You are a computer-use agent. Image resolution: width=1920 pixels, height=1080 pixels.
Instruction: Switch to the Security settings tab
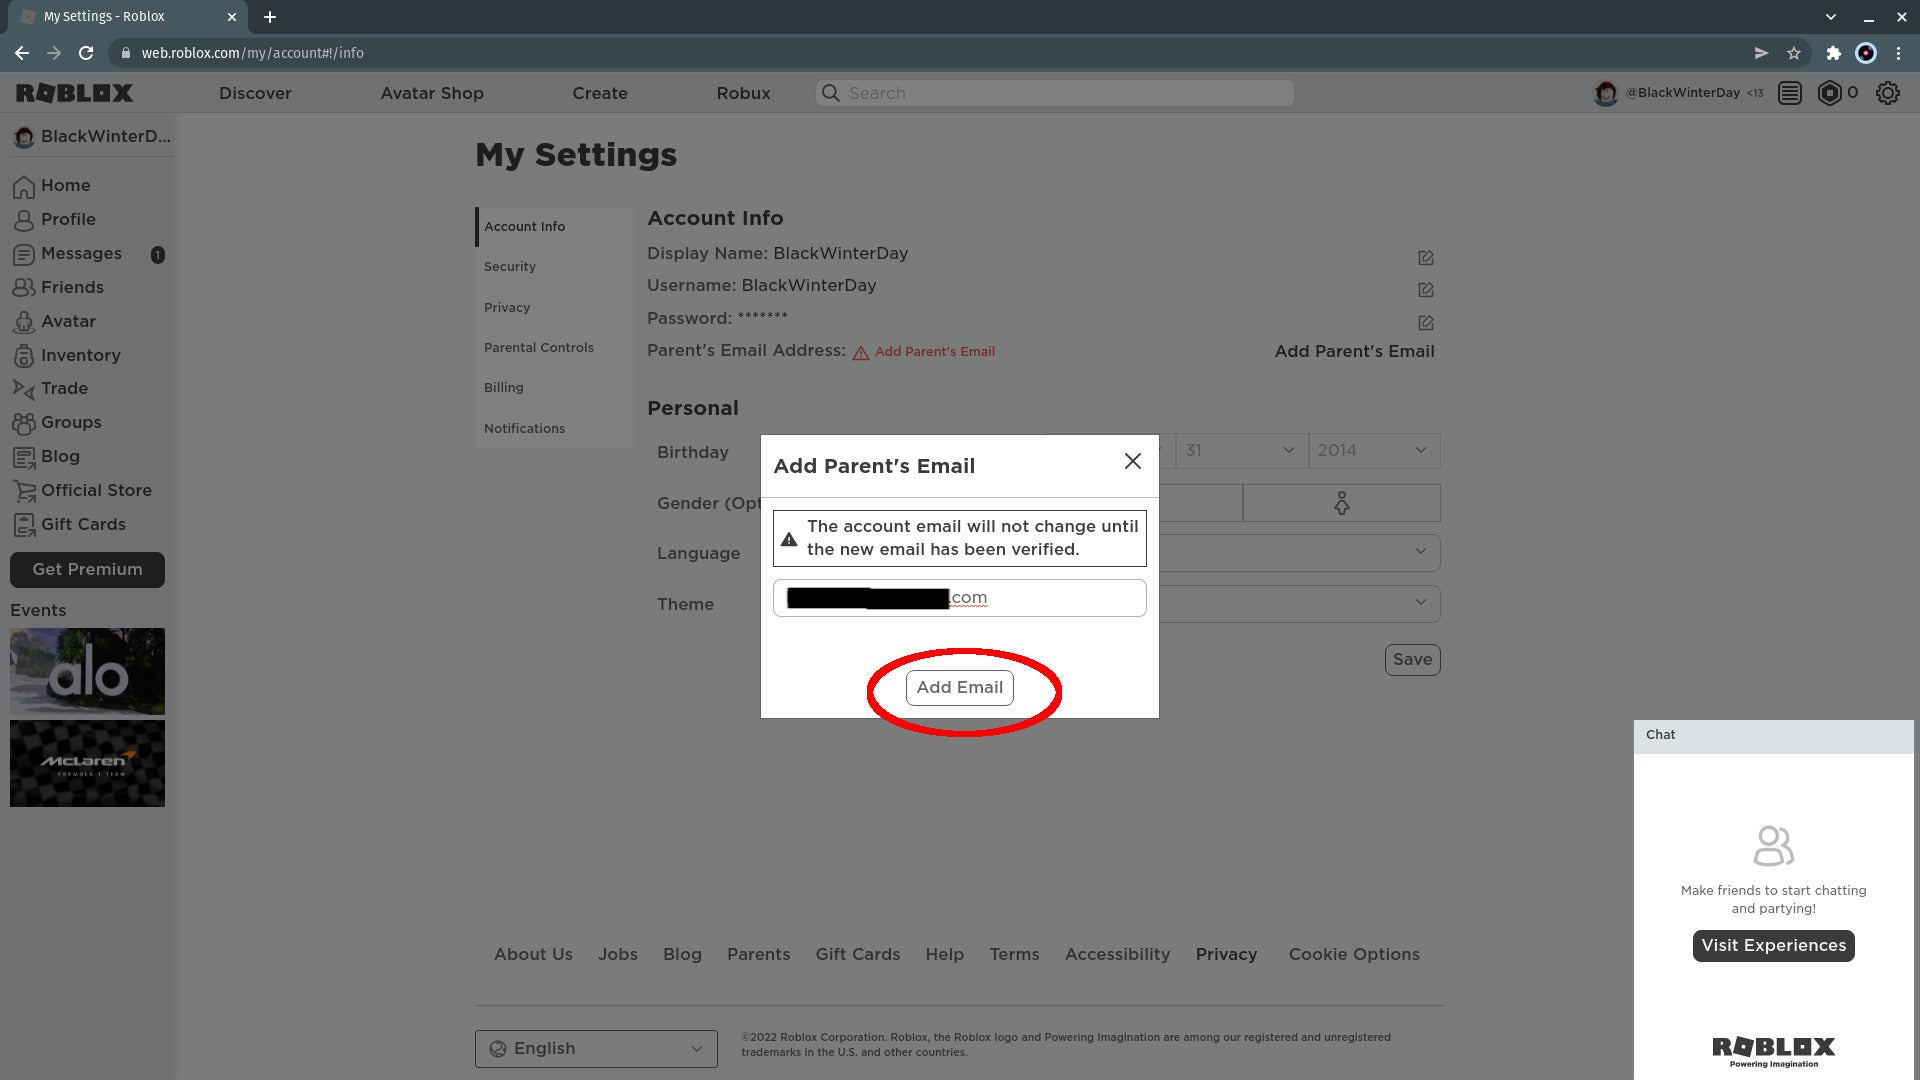click(x=555, y=267)
